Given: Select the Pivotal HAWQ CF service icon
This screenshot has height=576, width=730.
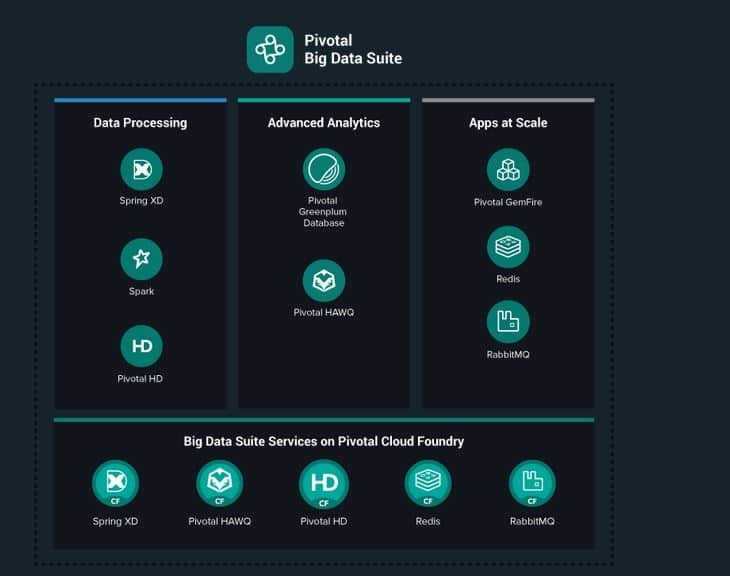Looking at the screenshot, I should (x=220, y=483).
